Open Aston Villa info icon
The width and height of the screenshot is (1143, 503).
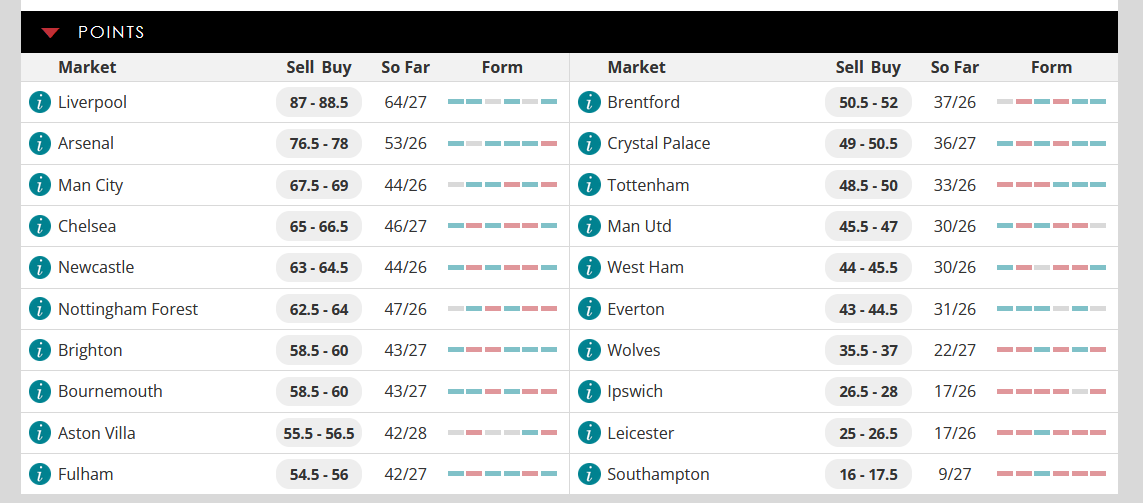click(39, 433)
